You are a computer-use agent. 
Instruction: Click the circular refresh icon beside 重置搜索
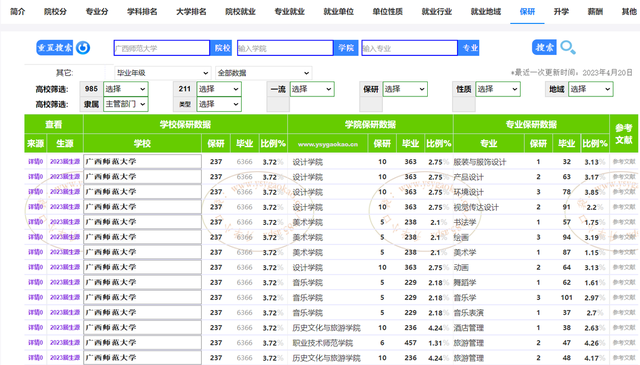point(83,48)
